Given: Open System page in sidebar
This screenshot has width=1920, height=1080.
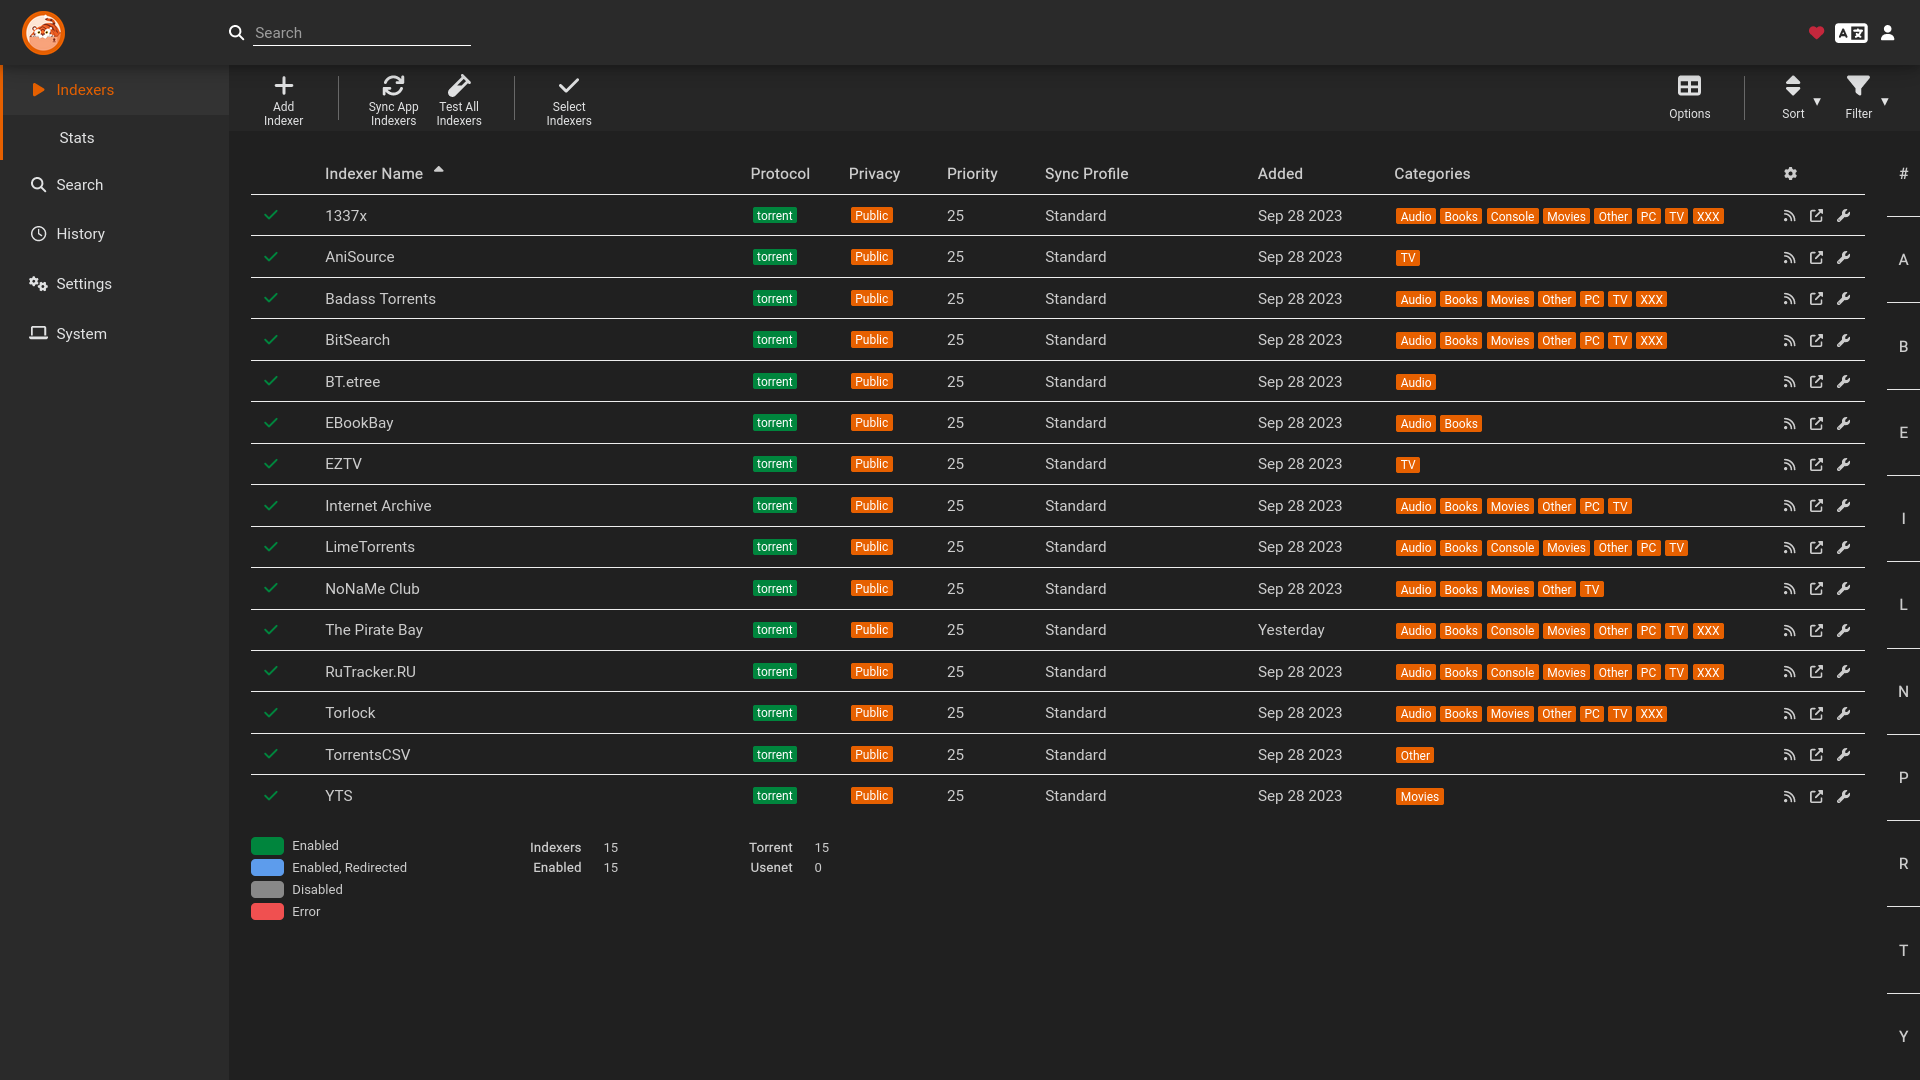Looking at the screenshot, I should point(115,334).
